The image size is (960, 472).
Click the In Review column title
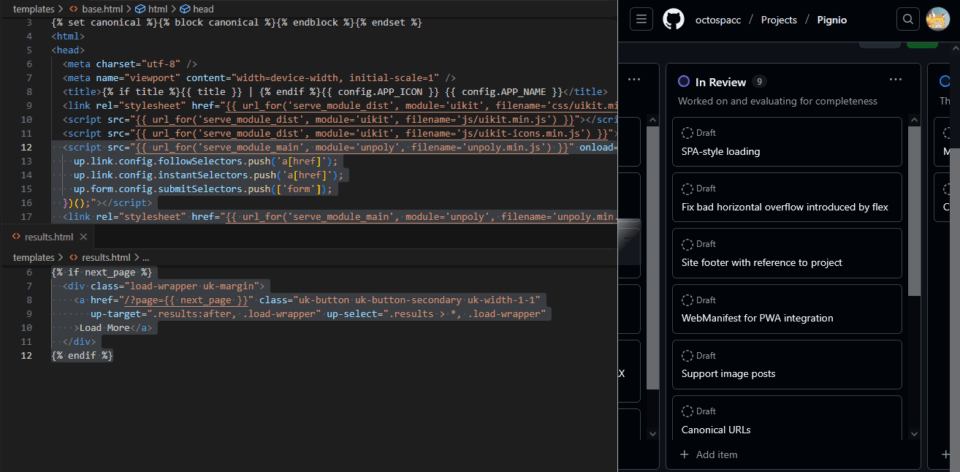coord(721,82)
